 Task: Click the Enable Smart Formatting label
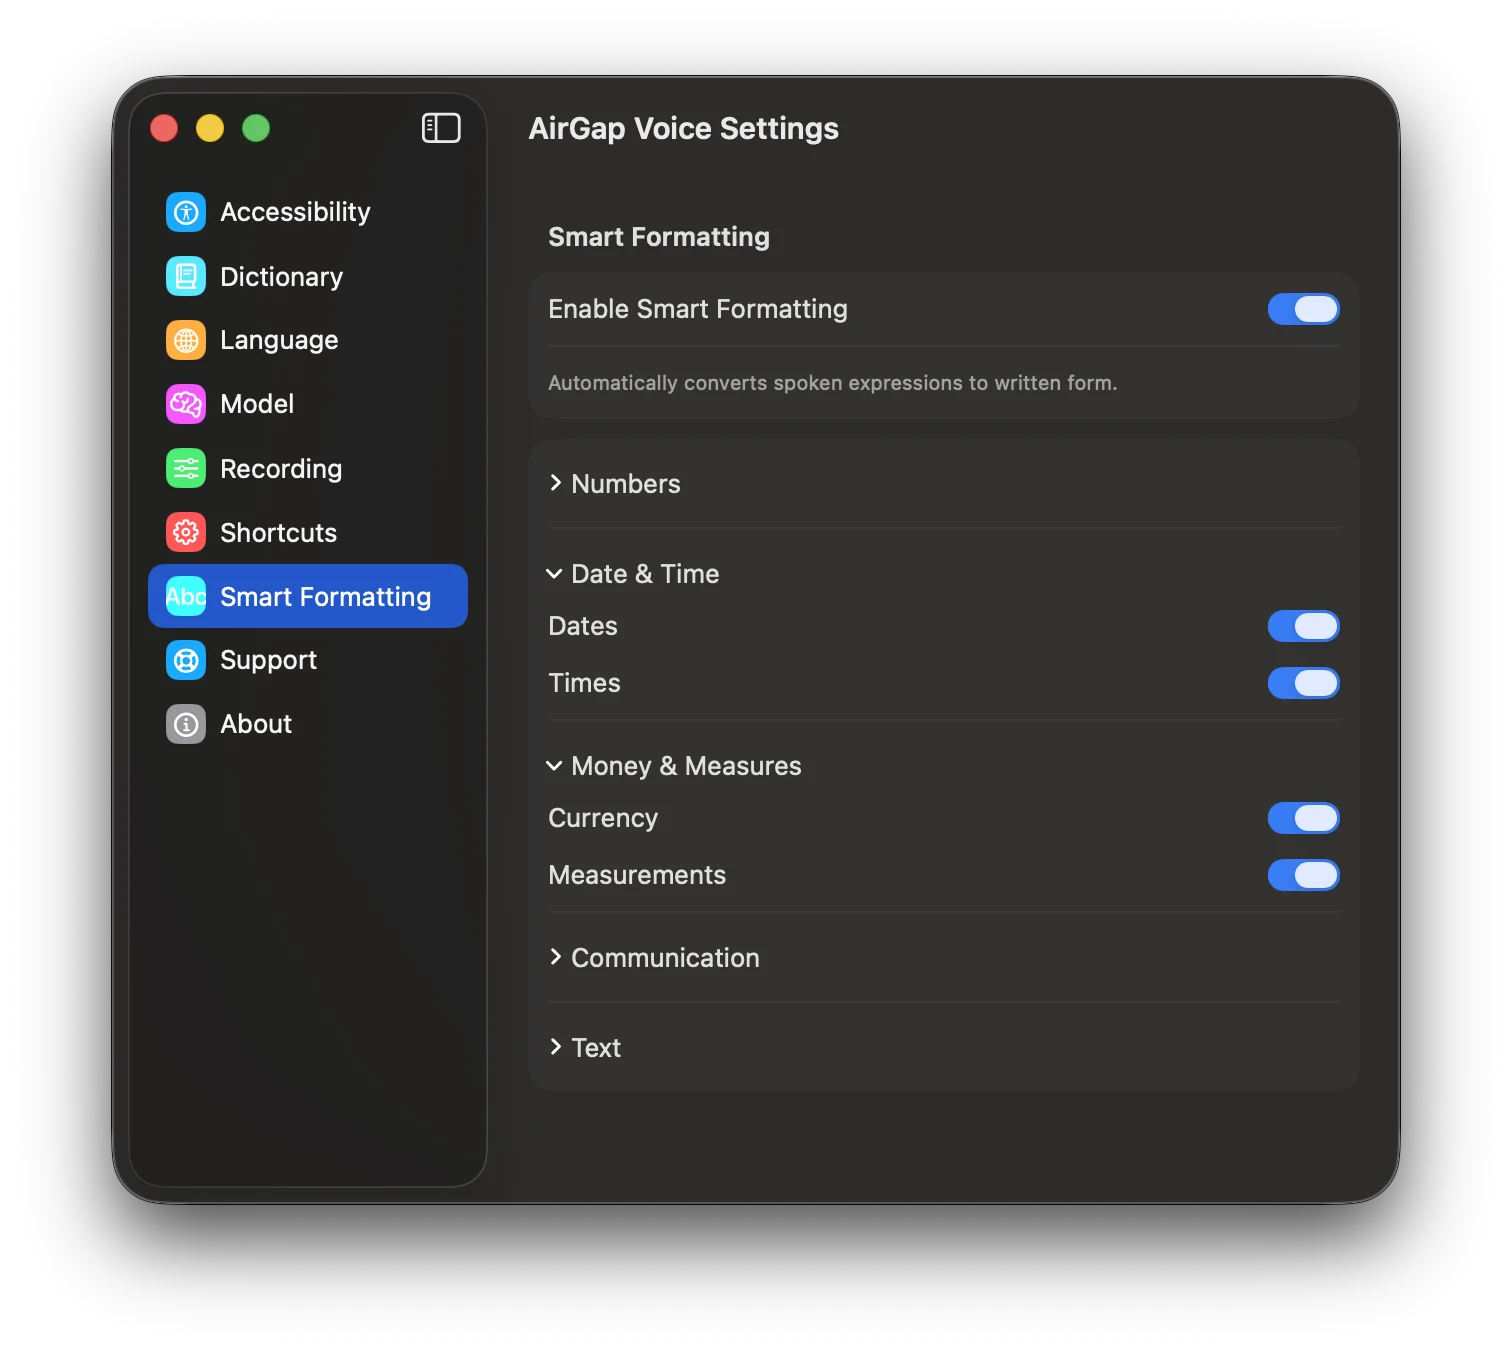coord(698,309)
